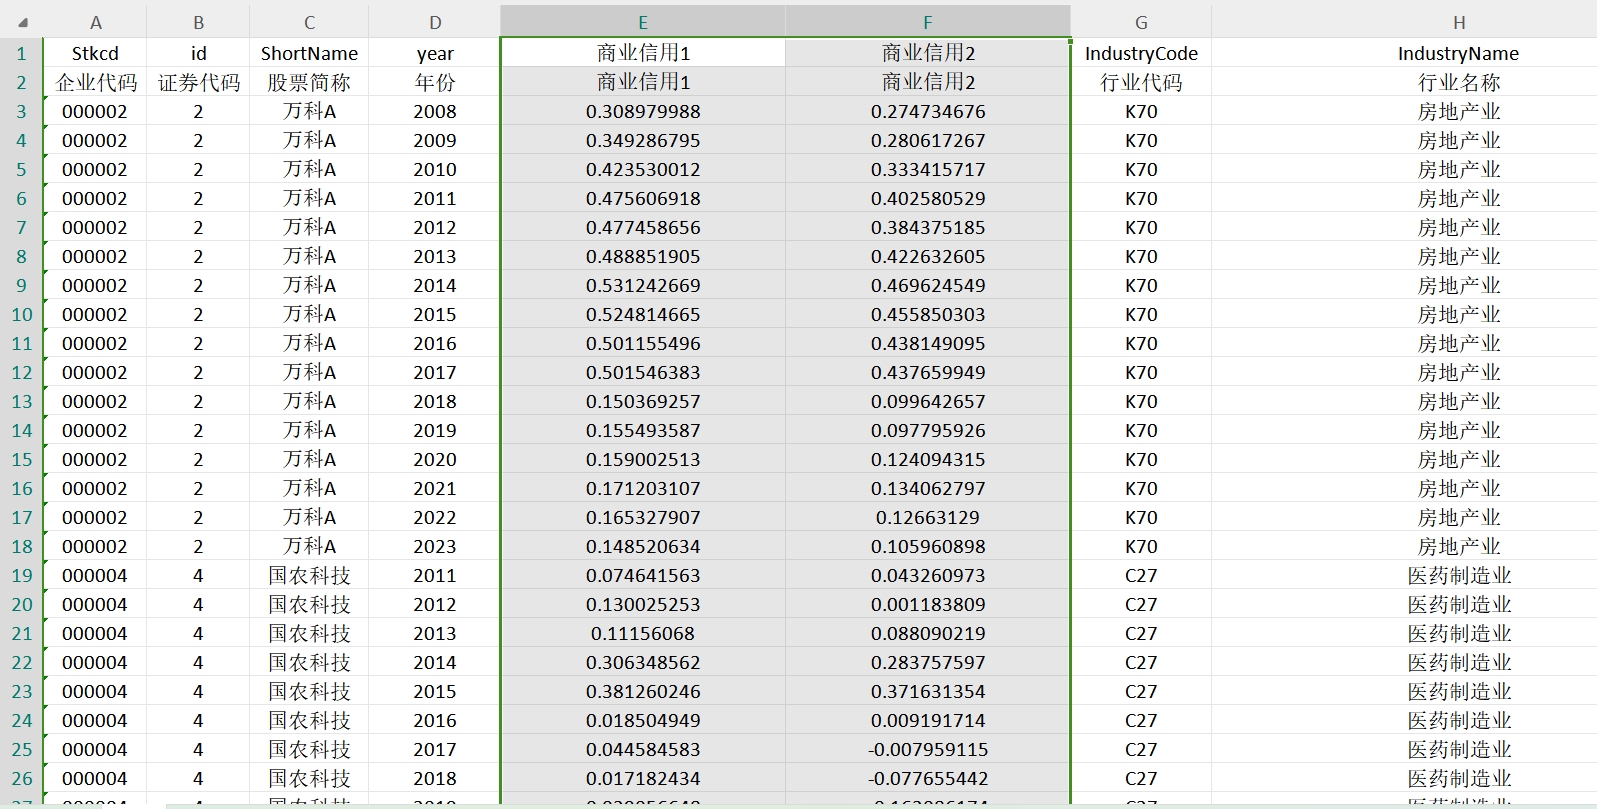The image size is (1597, 809).
Task: Select column F header
Action: click(x=928, y=22)
